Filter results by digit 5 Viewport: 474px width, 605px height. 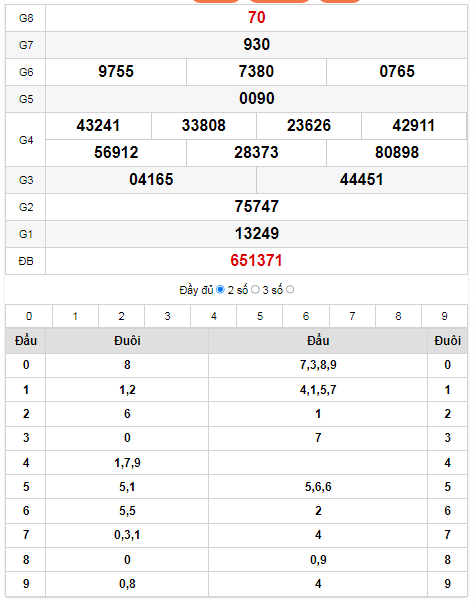click(260, 316)
